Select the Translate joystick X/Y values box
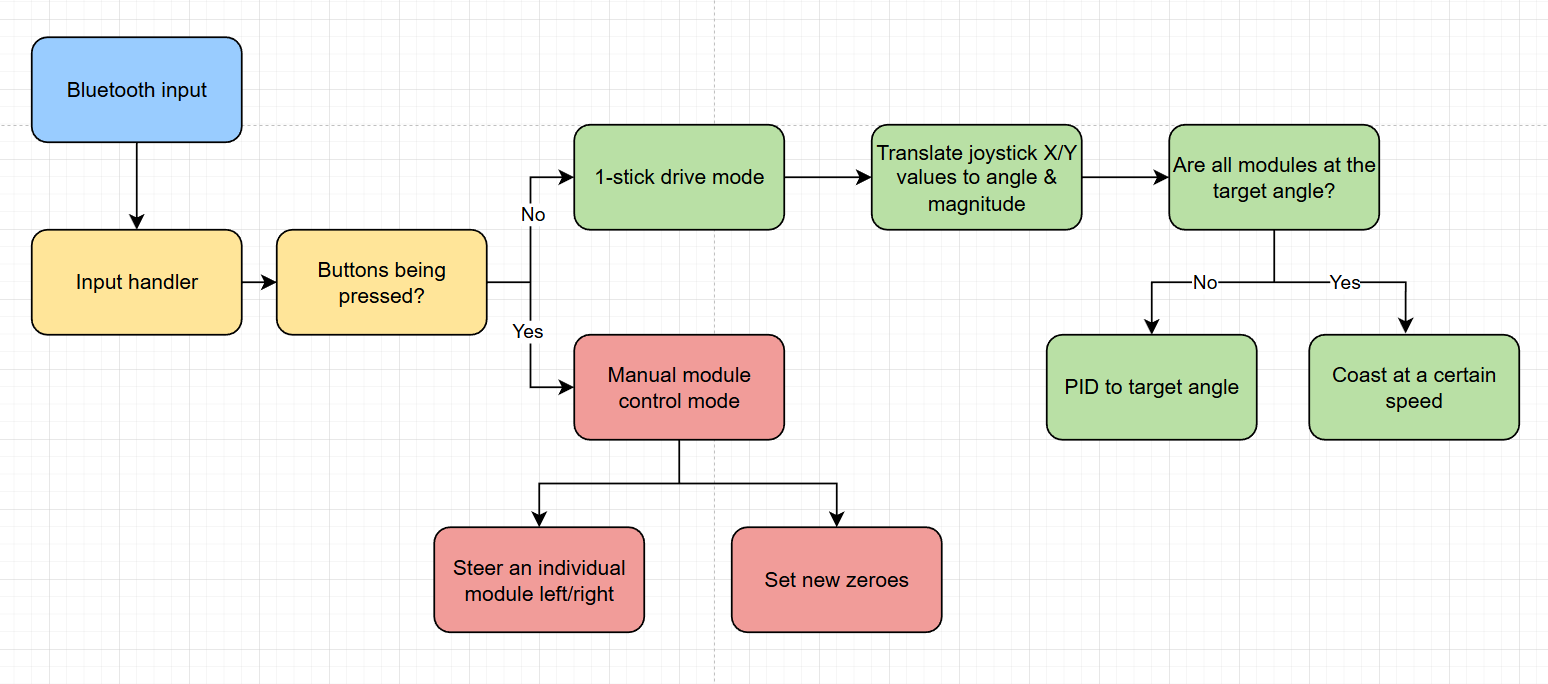 [976, 176]
